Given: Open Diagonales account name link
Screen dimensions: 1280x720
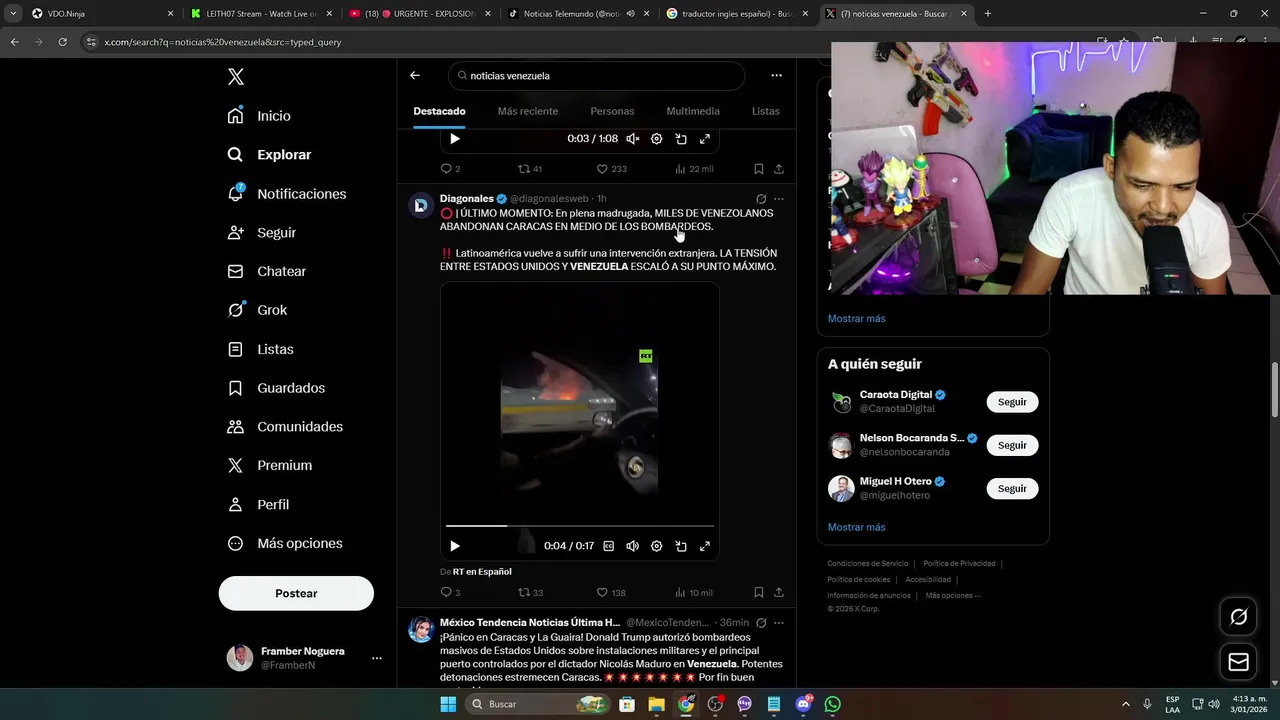Looking at the screenshot, I should click(467, 198).
